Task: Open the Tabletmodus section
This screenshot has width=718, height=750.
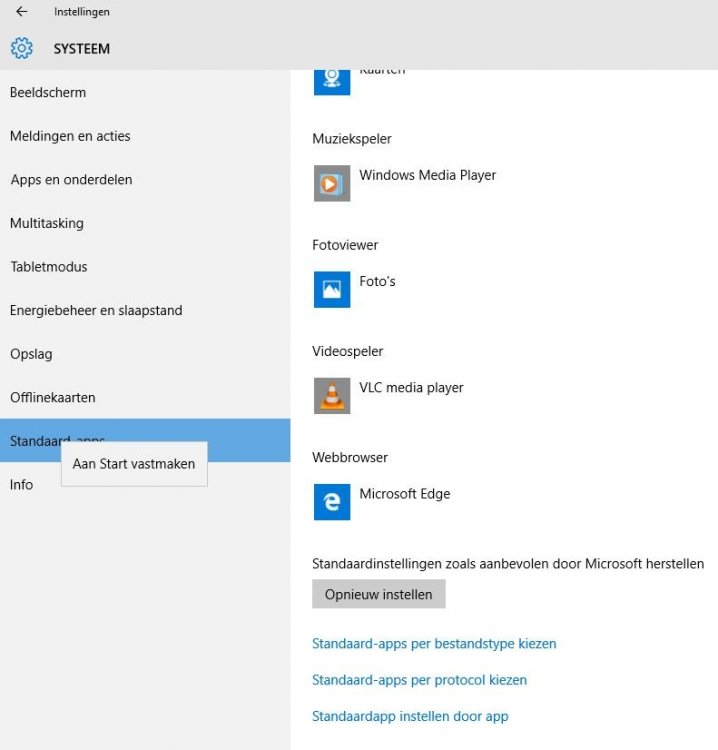Action: [x=49, y=267]
